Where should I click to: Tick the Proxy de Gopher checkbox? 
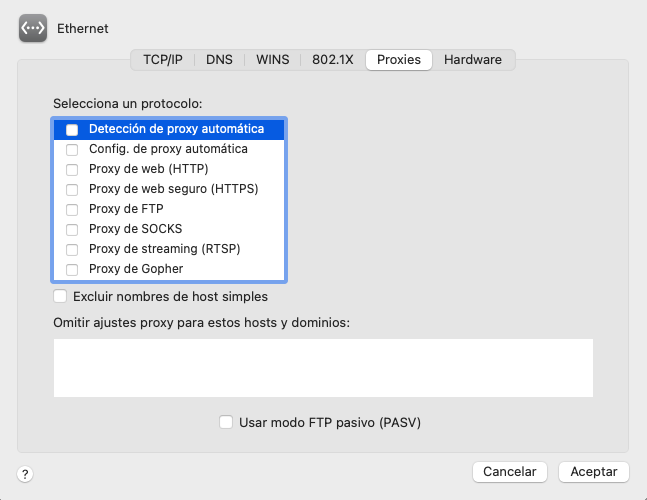click(x=72, y=269)
